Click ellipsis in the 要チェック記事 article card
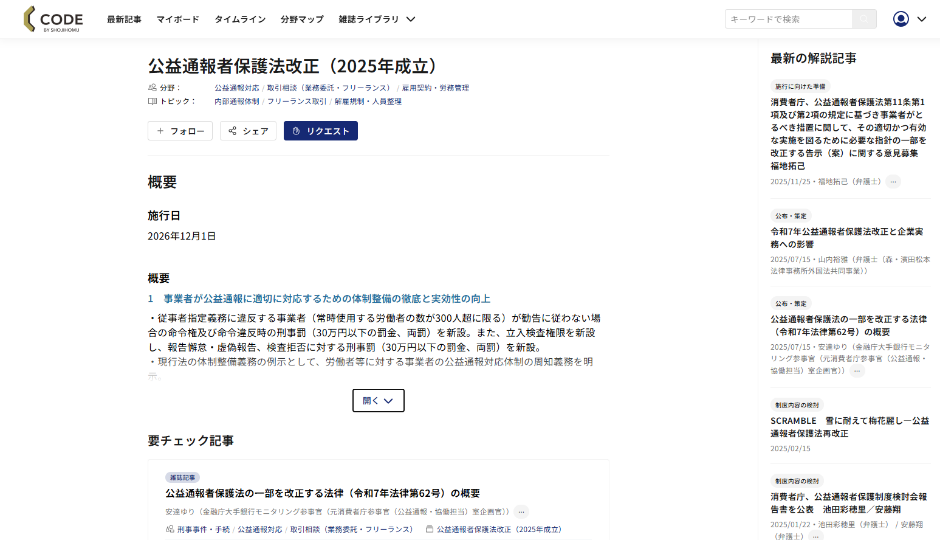 pyautogui.click(x=522, y=511)
